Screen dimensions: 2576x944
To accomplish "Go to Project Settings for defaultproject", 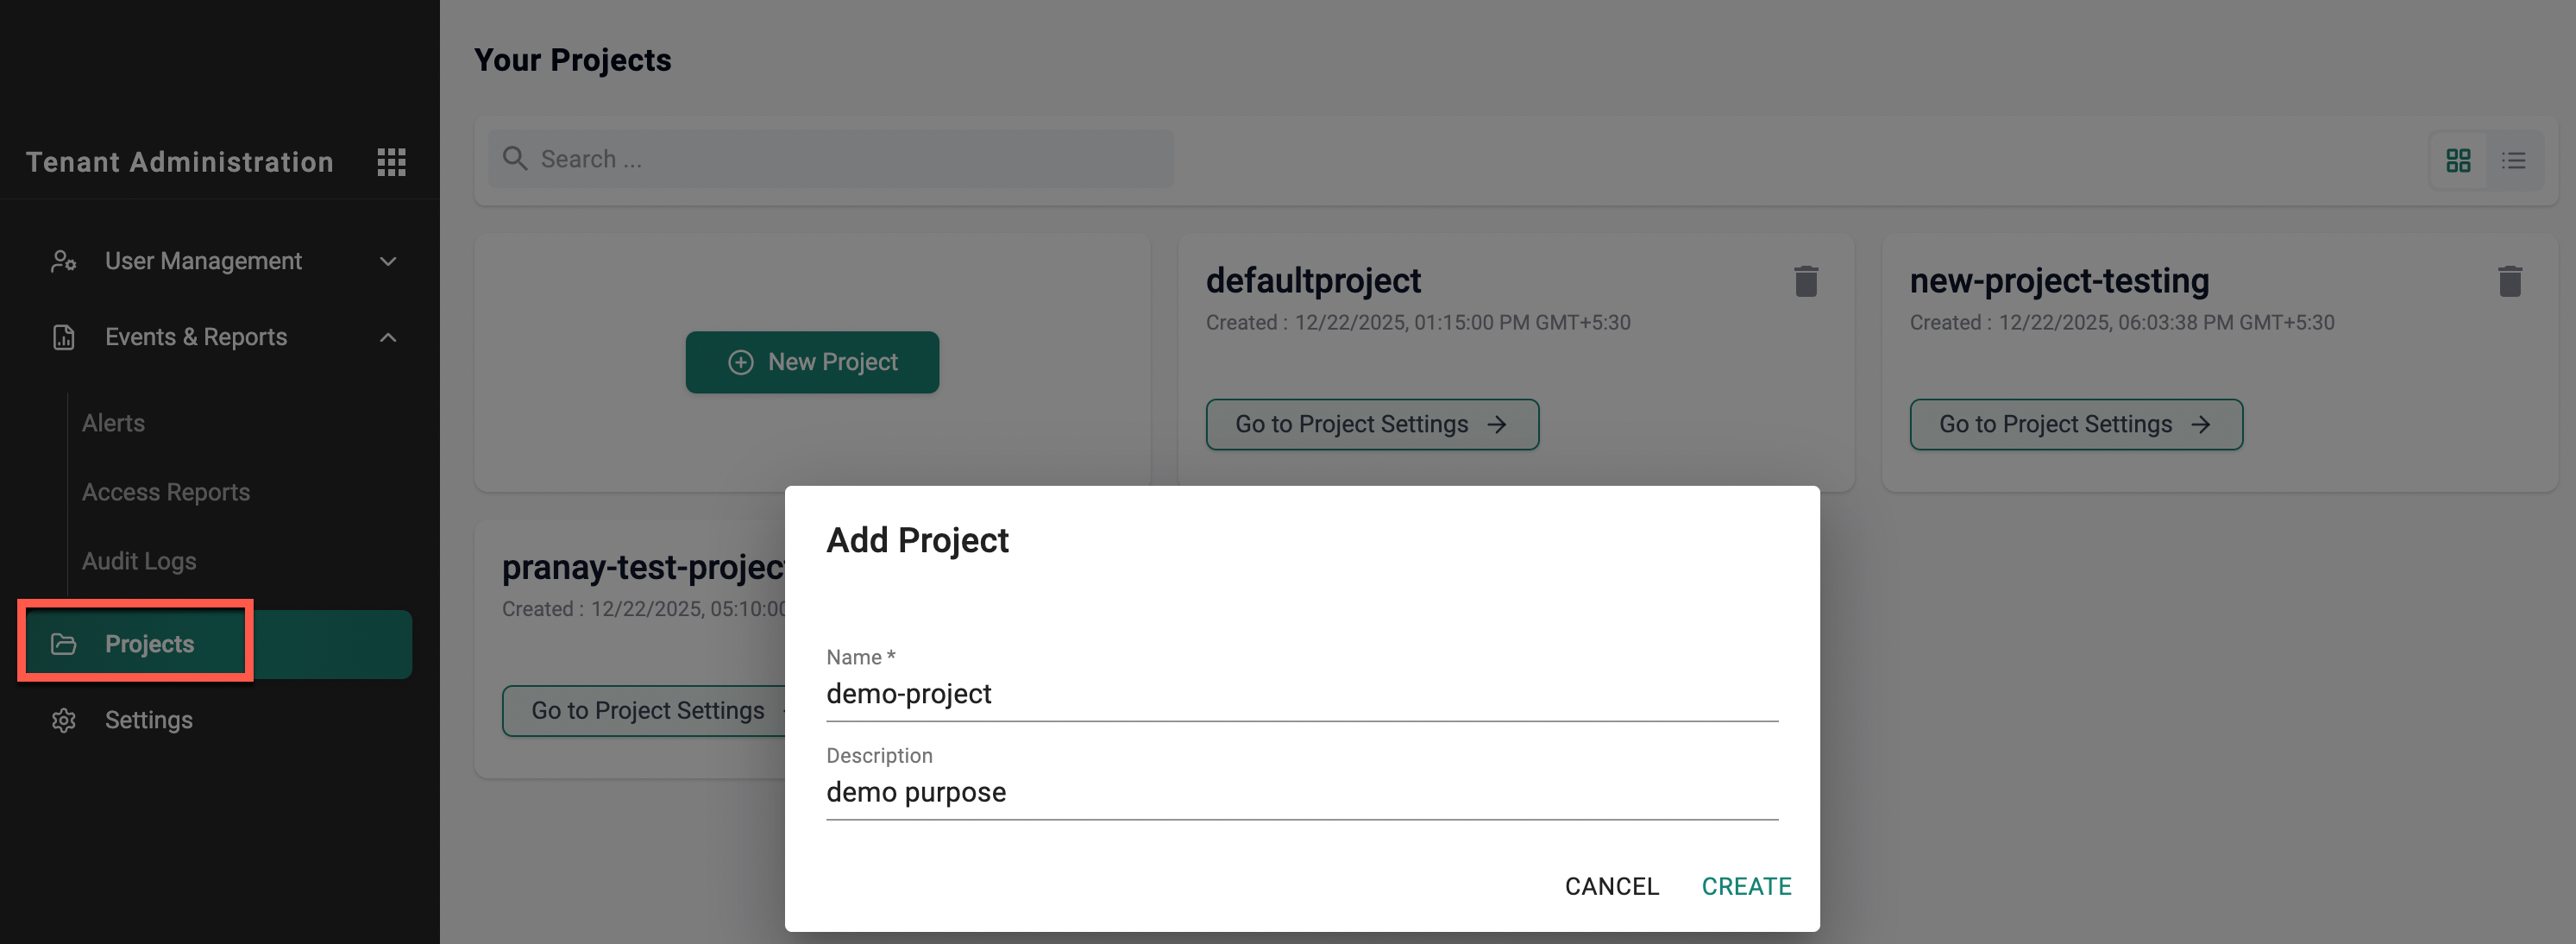I will click(1371, 425).
